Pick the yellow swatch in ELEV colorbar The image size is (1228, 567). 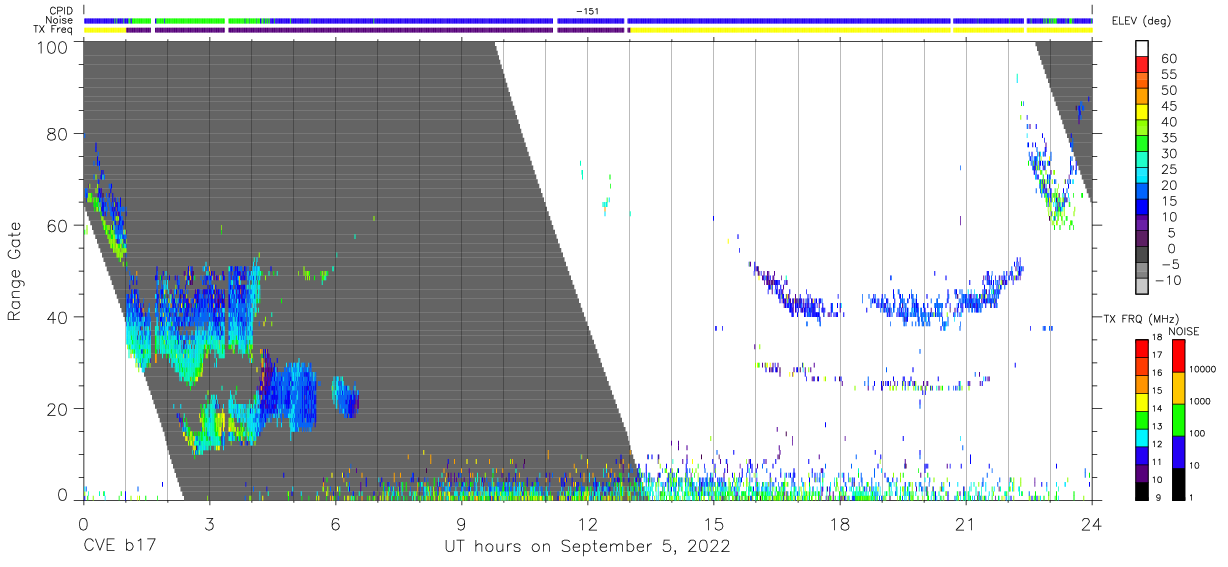click(1142, 114)
